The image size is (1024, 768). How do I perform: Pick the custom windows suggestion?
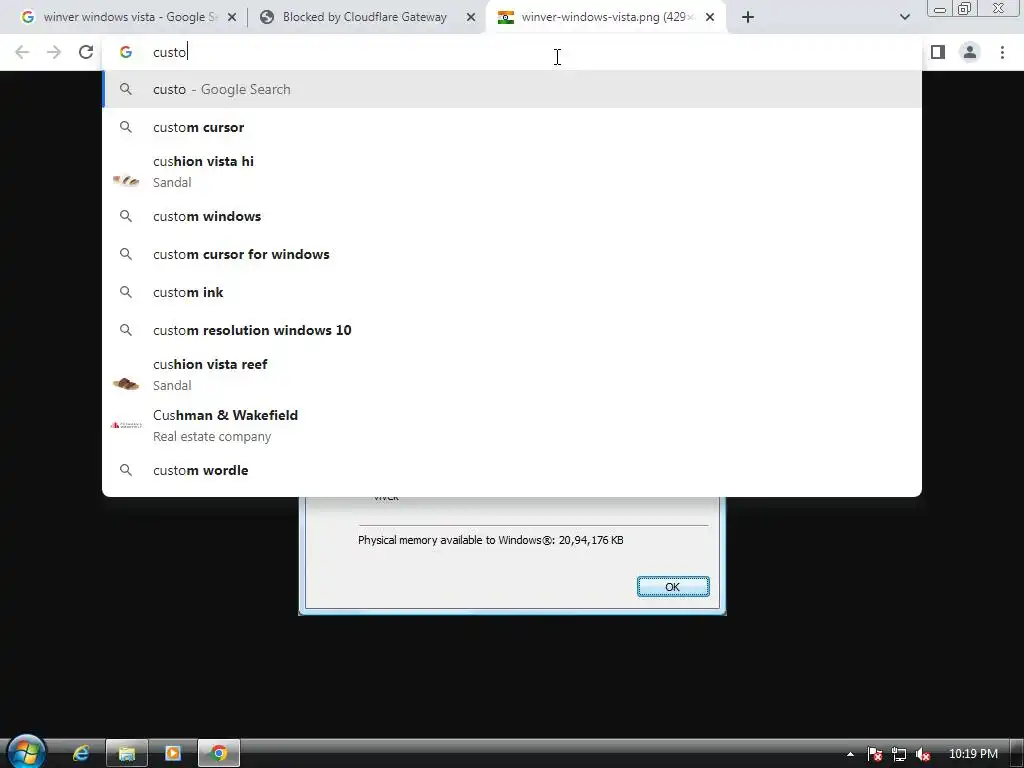[512, 216]
